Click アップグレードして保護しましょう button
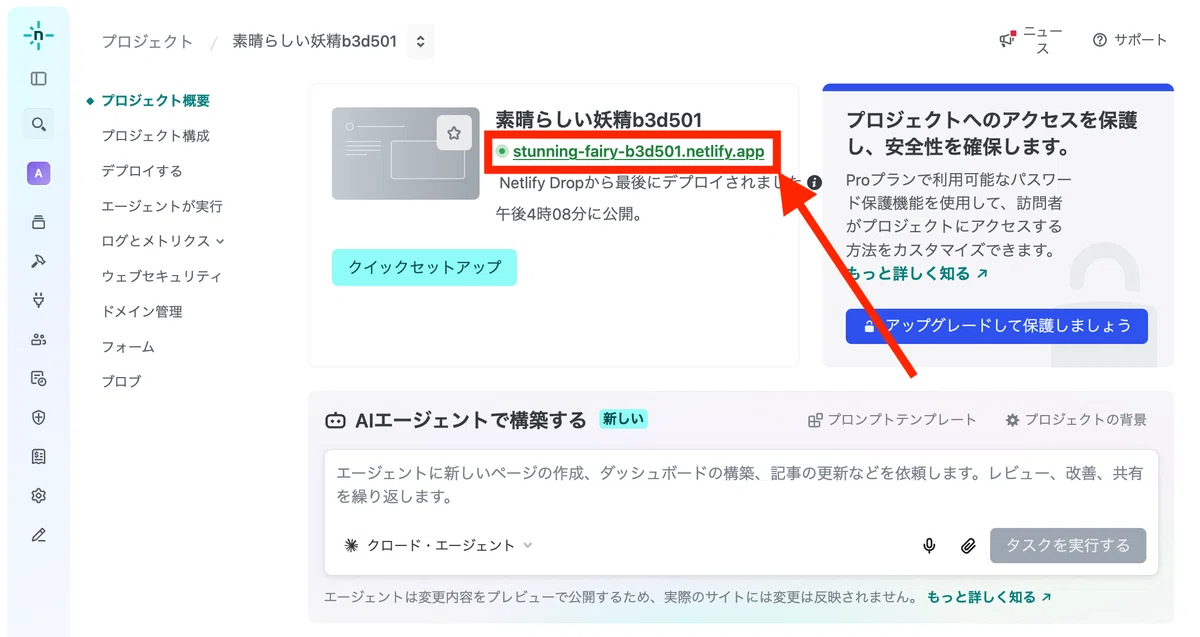Image resolution: width=1200 pixels, height=637 pixels. coord(996,326)
